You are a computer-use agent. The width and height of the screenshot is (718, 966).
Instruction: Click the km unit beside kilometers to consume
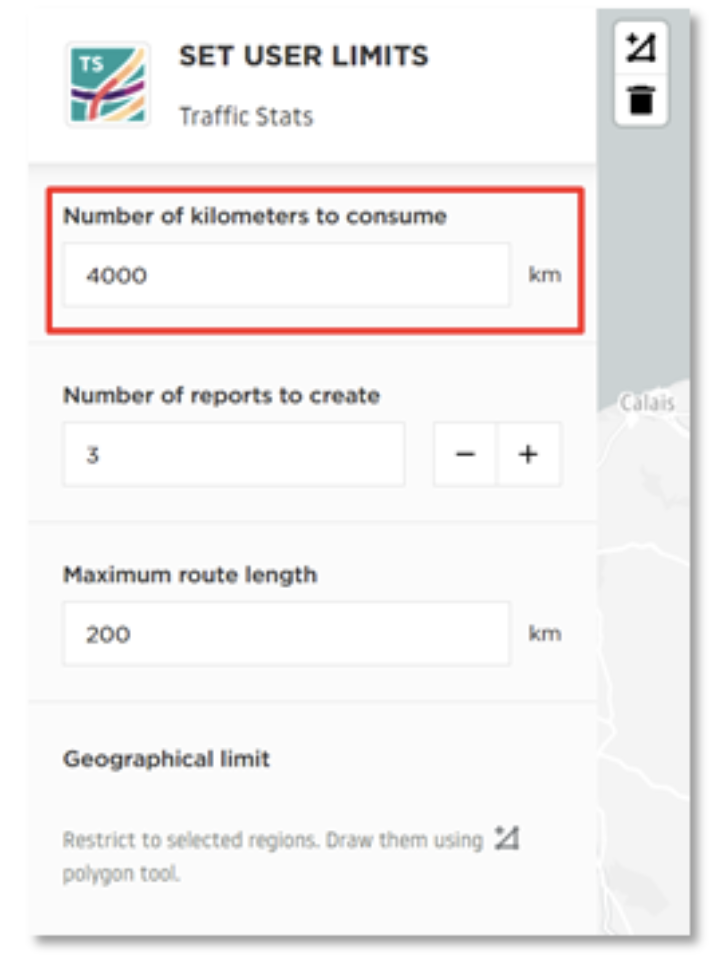545,274
